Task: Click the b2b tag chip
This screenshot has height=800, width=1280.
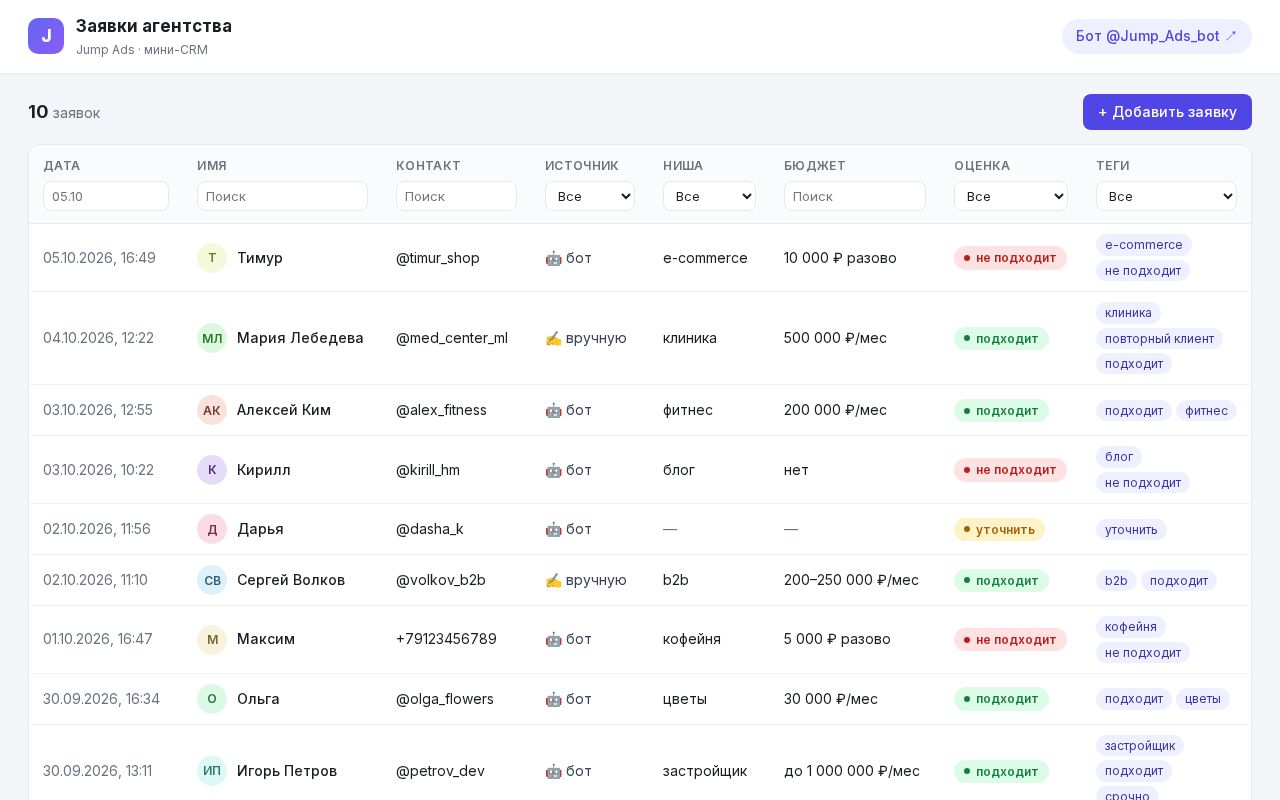Action: pos(1116,581)
